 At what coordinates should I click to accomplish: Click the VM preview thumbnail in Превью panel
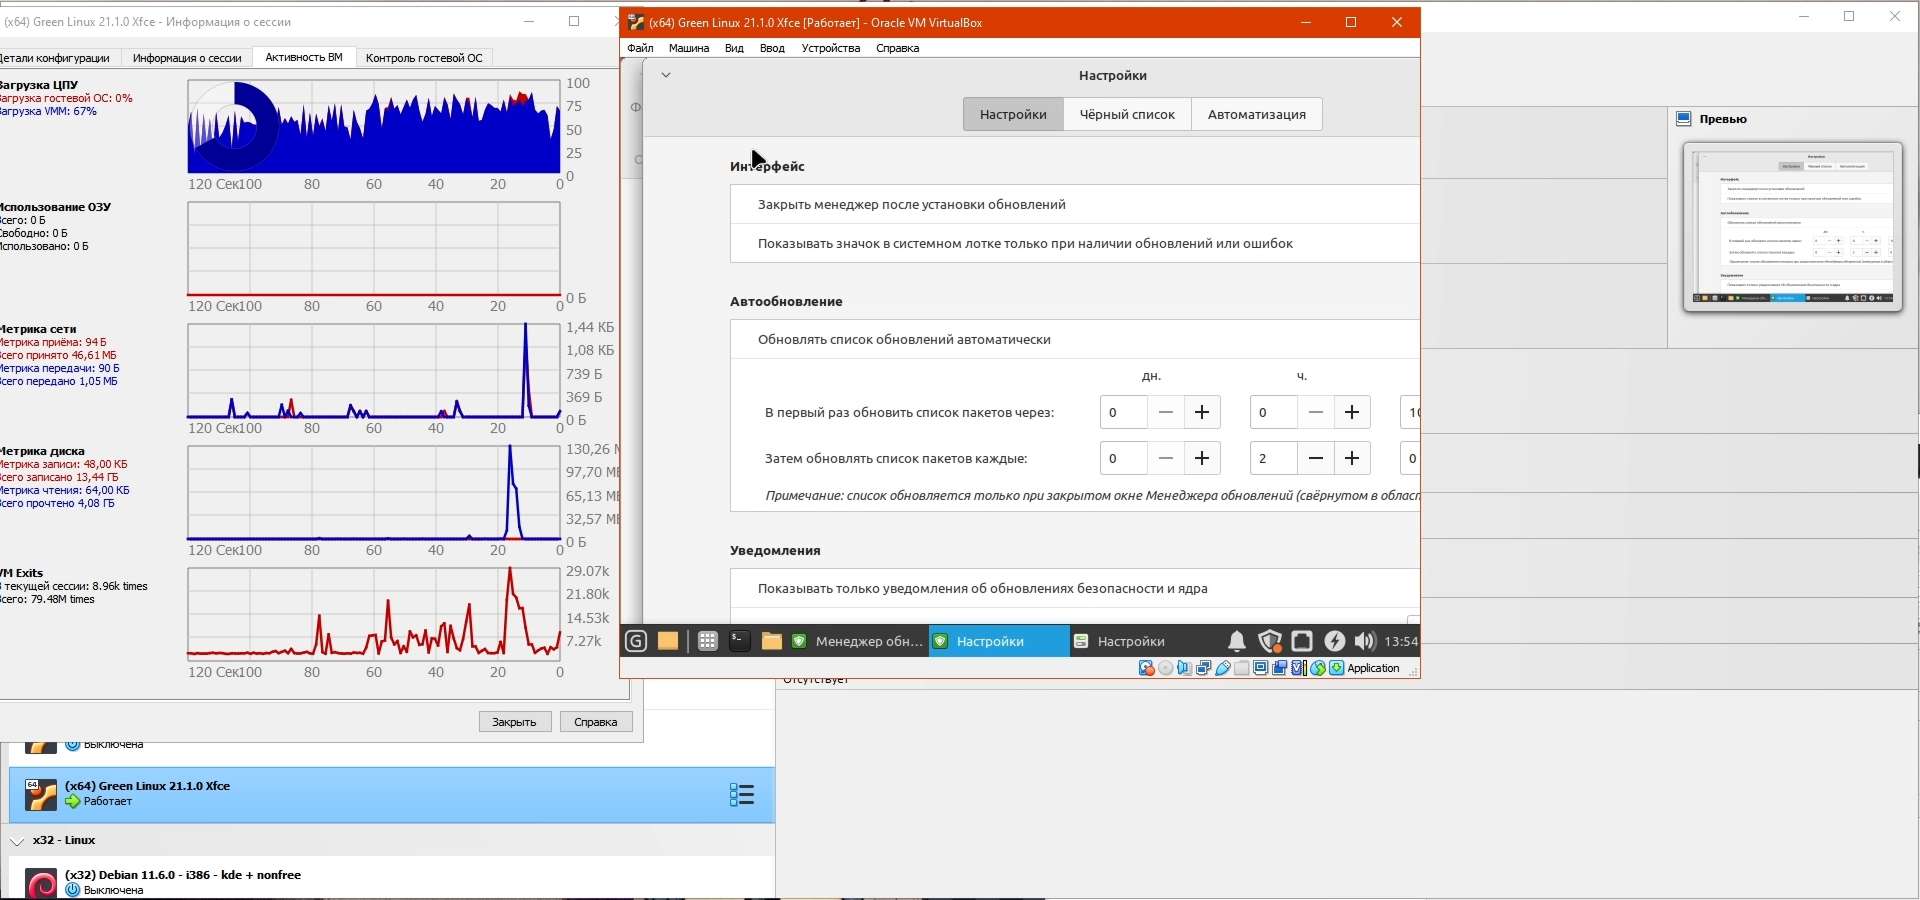tap(1793, 227)
